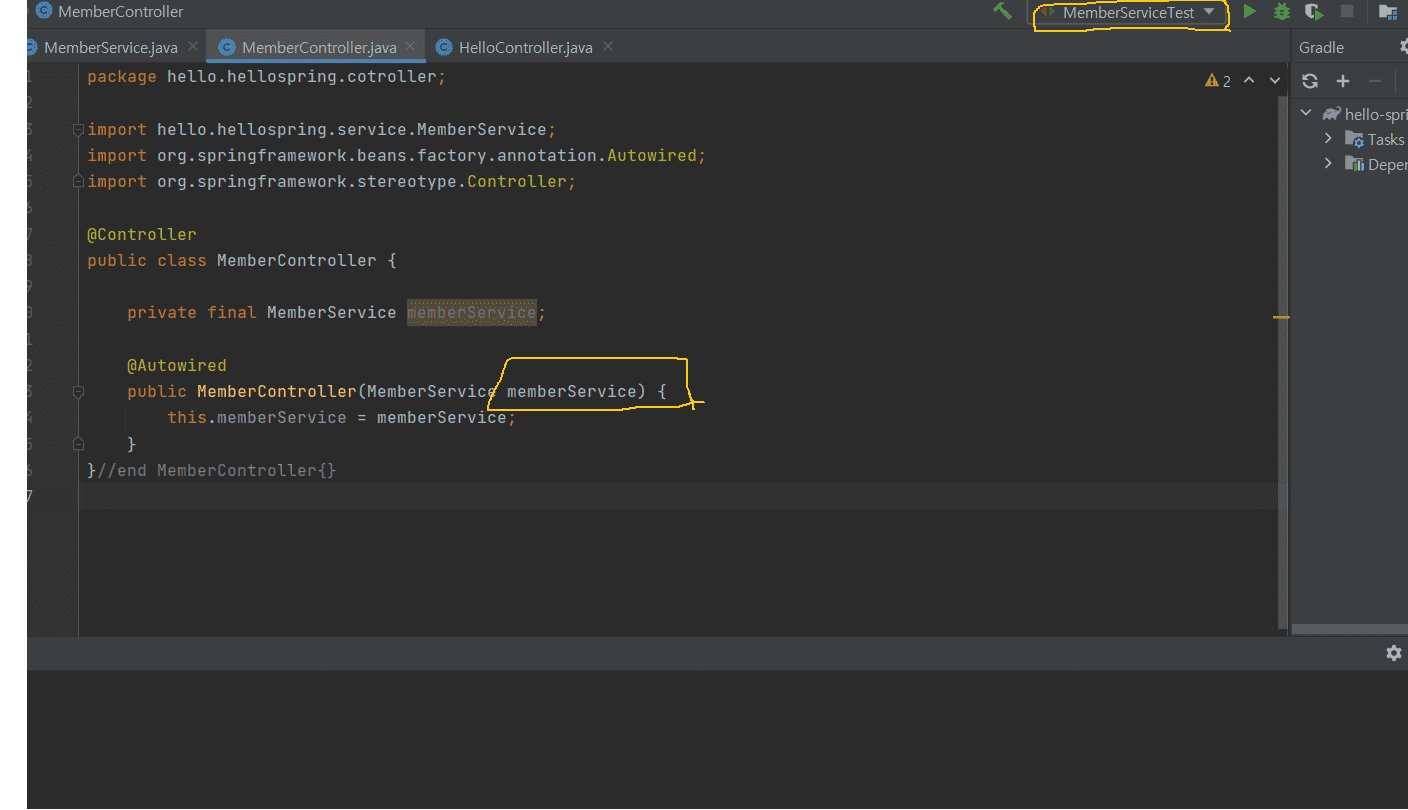Click the @Autowired annotation
Image resolution: width=1408 pixels, height=810 pixels.
click(x=177, y=365)
